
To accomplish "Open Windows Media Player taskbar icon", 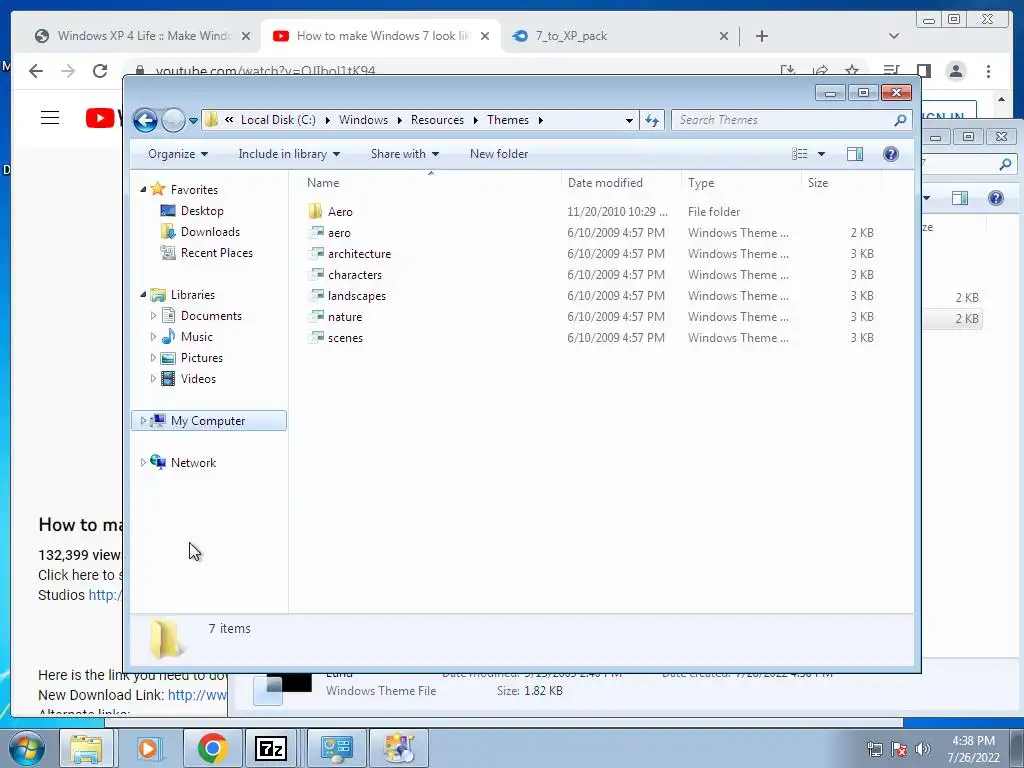I will [148, 748].
